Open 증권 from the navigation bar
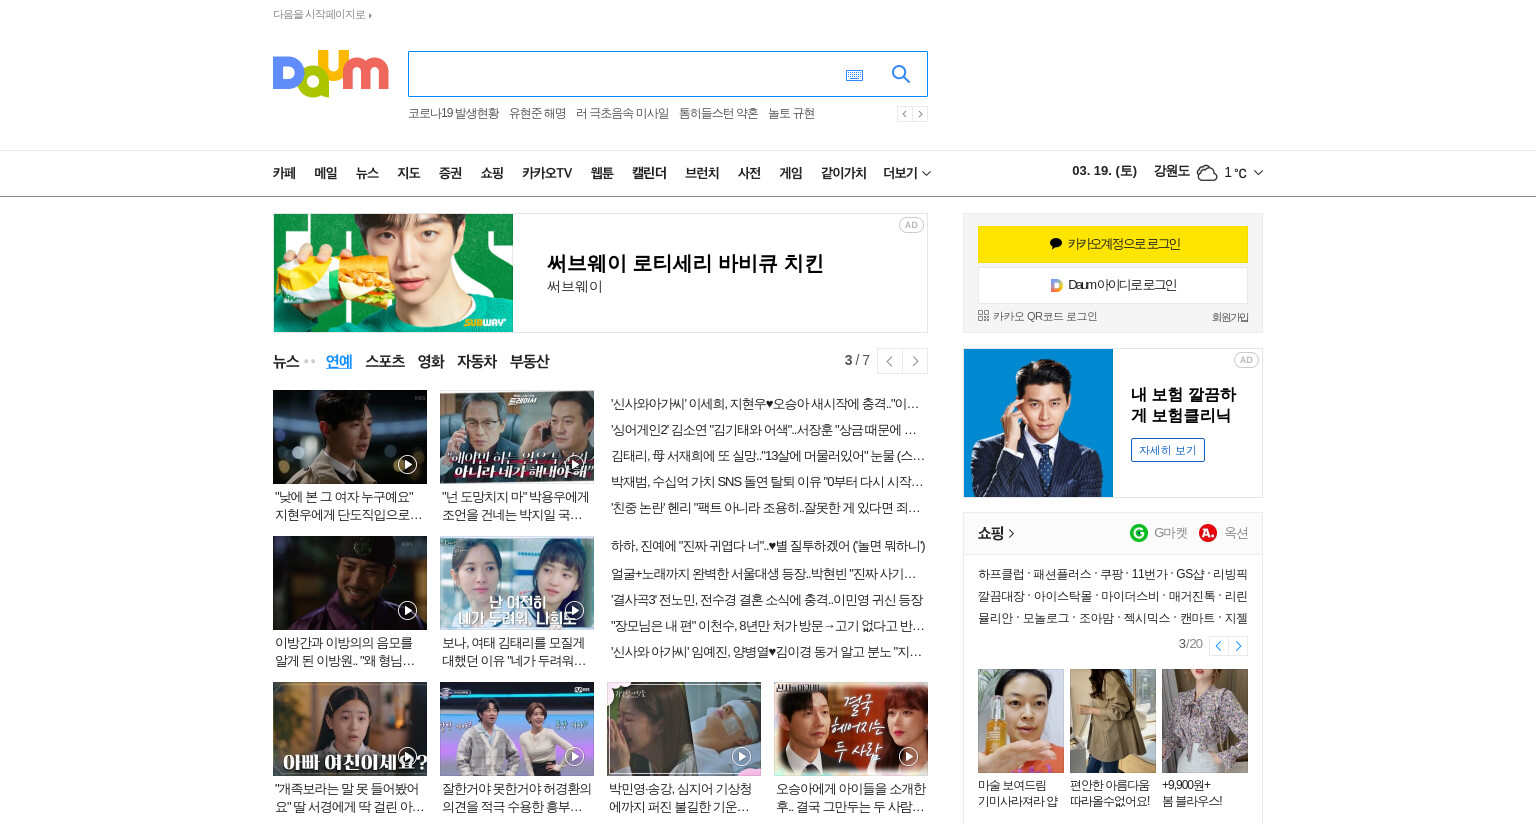The width and height of the screenshot is (1536, 824). point(450,173)
